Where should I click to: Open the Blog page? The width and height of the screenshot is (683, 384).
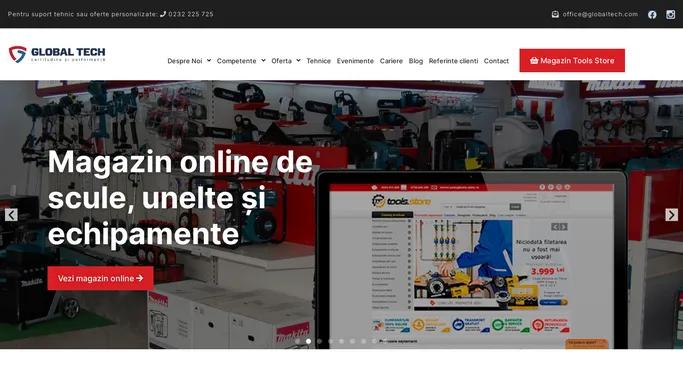[x=416, y=61]
